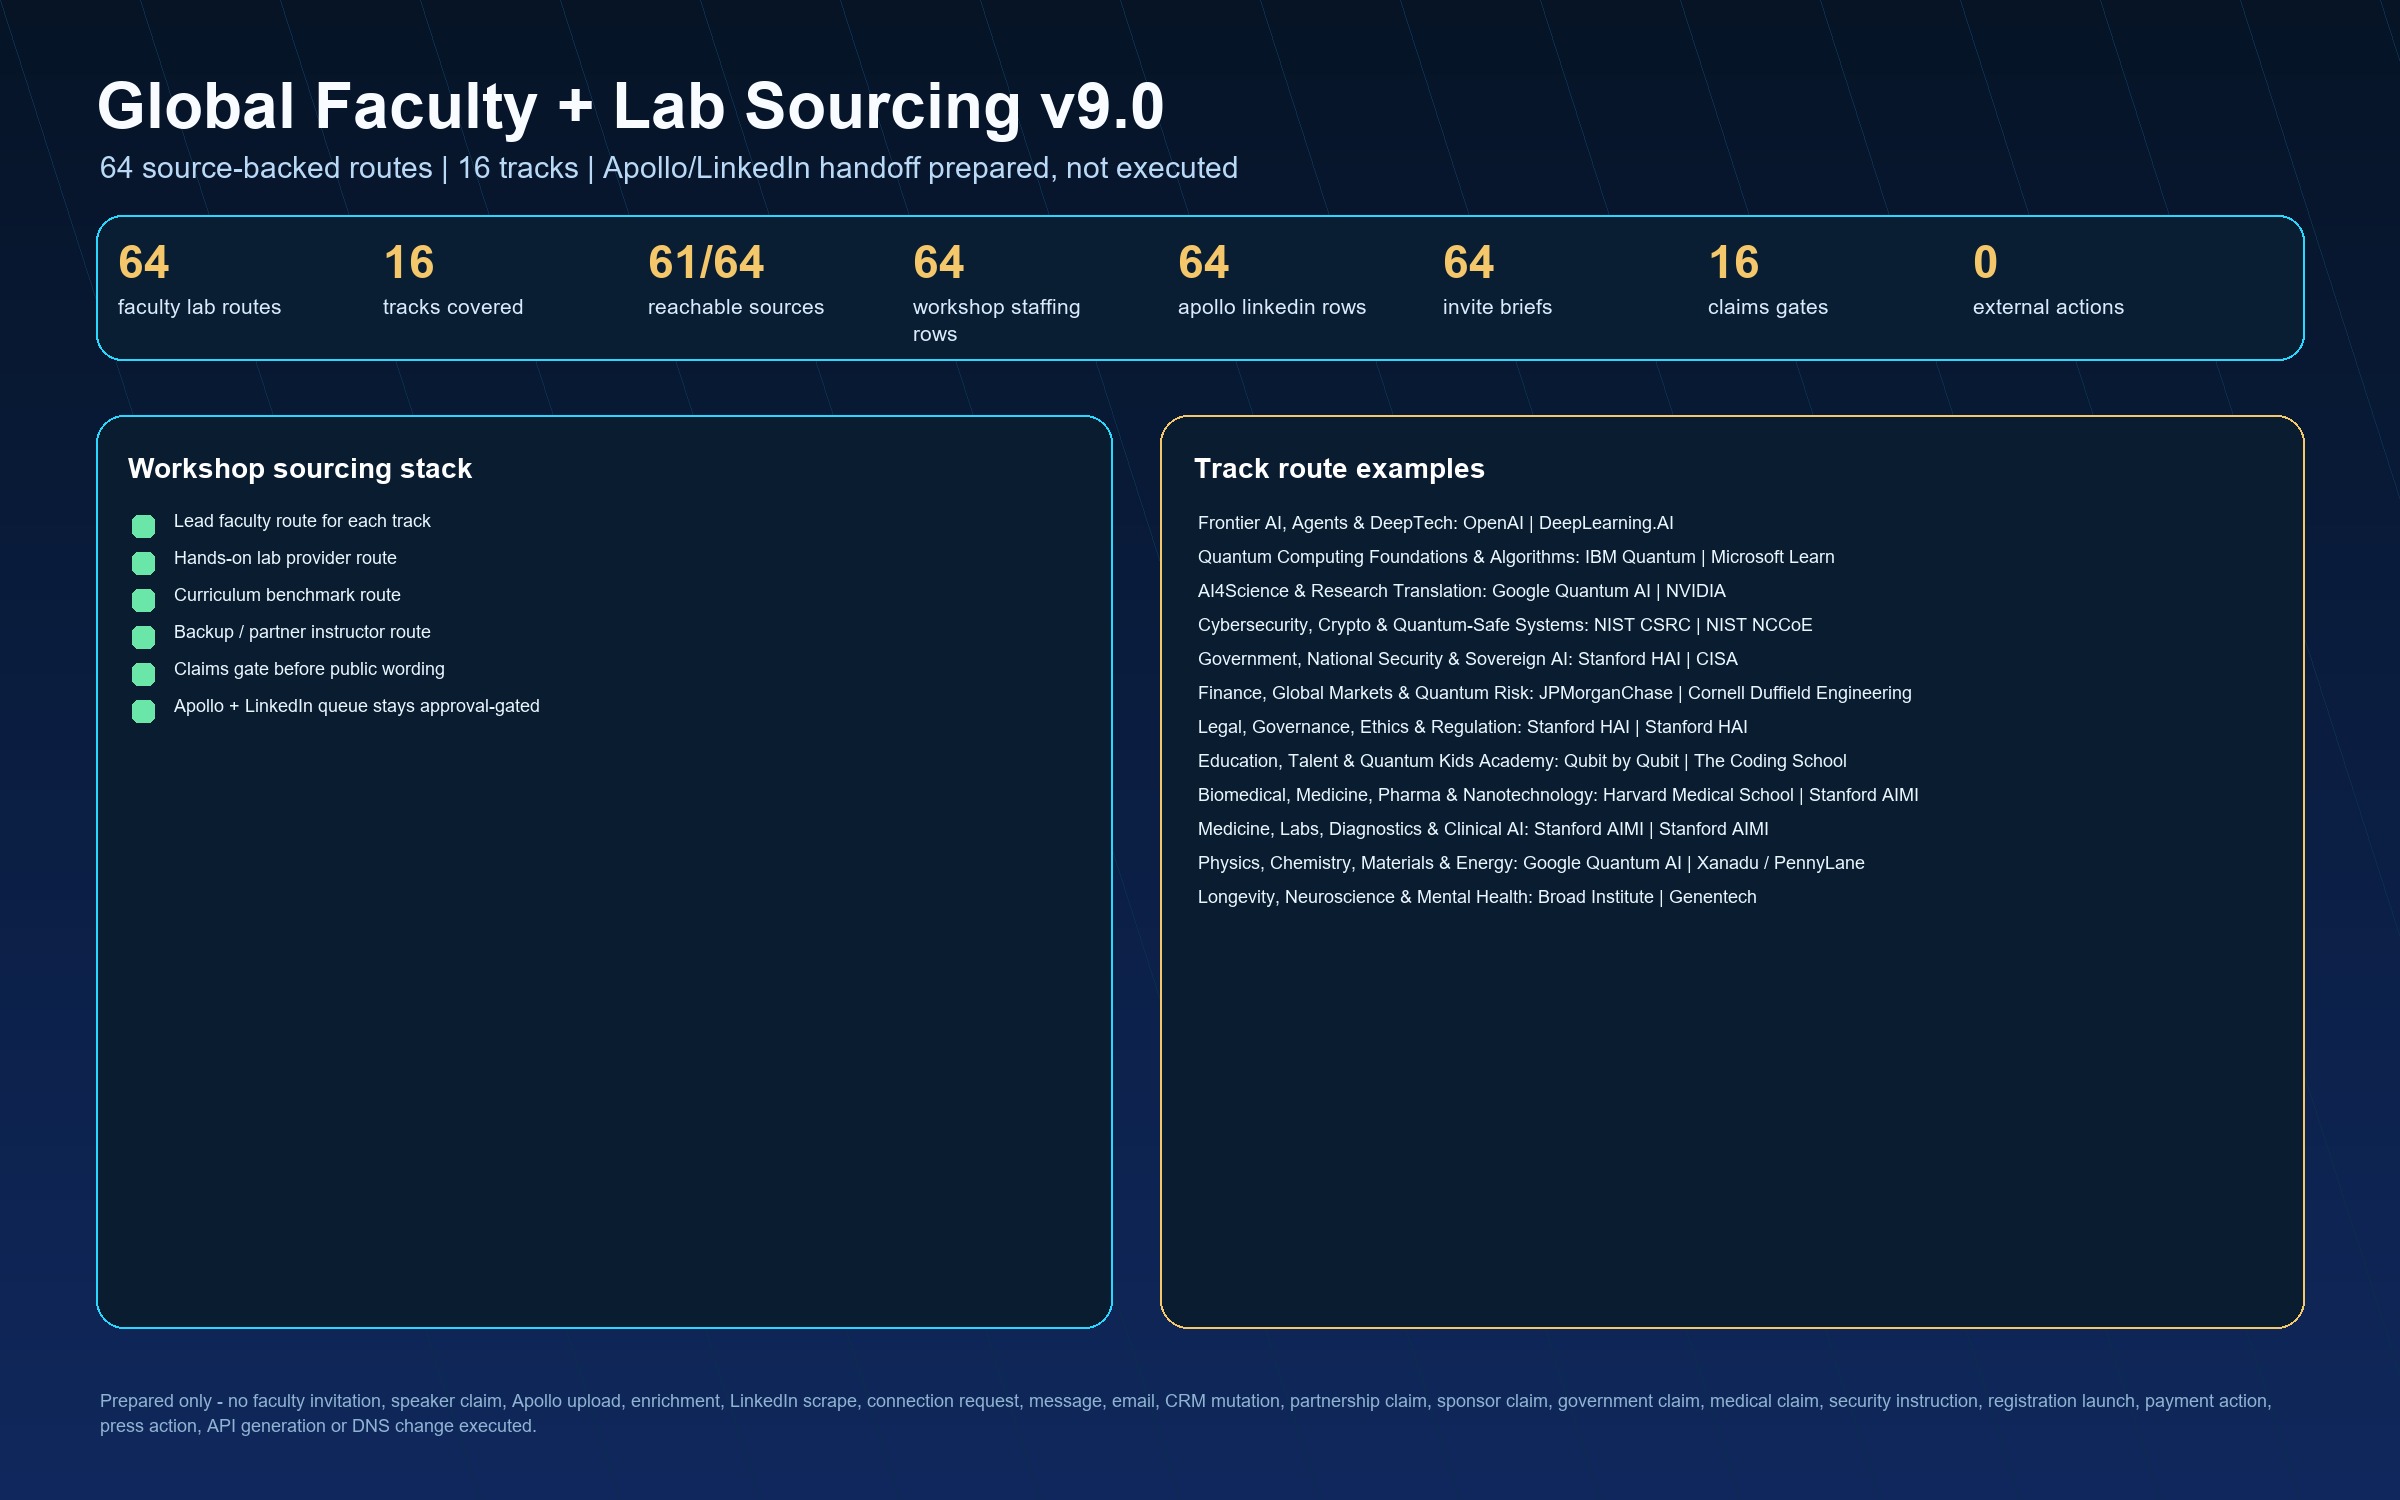Click the 64 value above "apollo linkedin rows"
Screen dimensions: 2400x1500
coord(1204,262)
